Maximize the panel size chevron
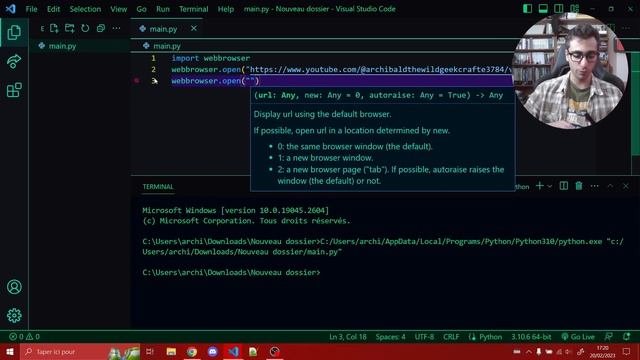Screen dimensions: 640x360 click(610, 186)
